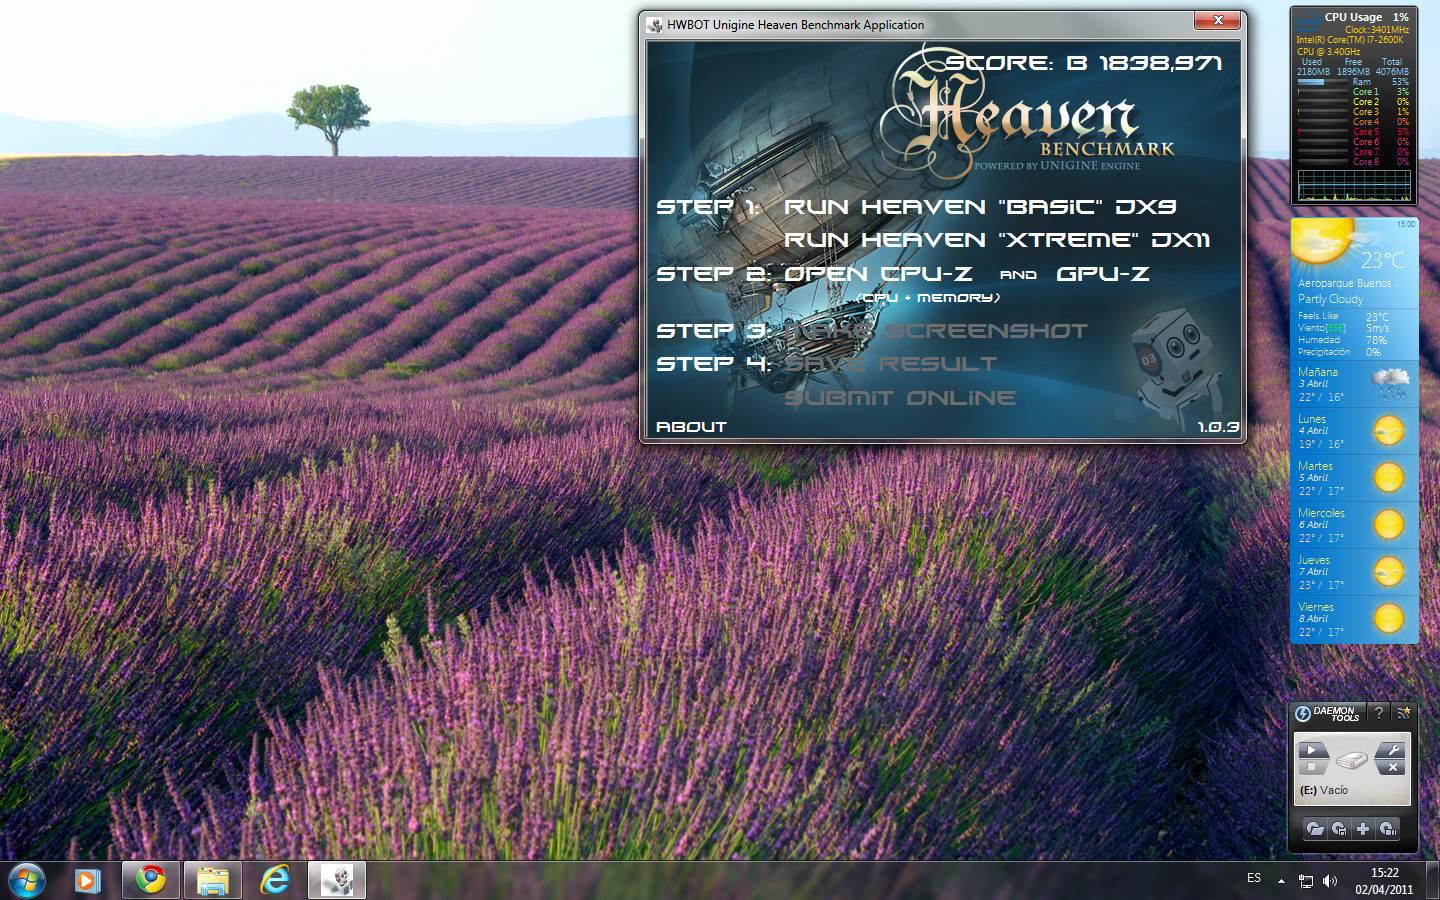Screen dimensions: 1440x900
Task: Select the Jueves 7 Abril forecast
Action: pyautogui.click(x=1354, y=572)
